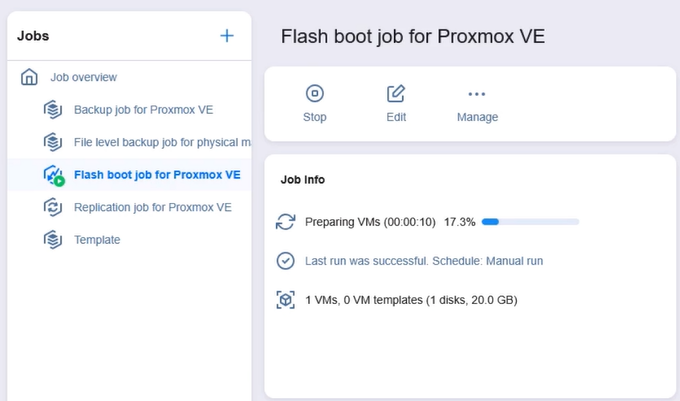Click the Job overview home icon
The image size is (680, 401).
30,77
